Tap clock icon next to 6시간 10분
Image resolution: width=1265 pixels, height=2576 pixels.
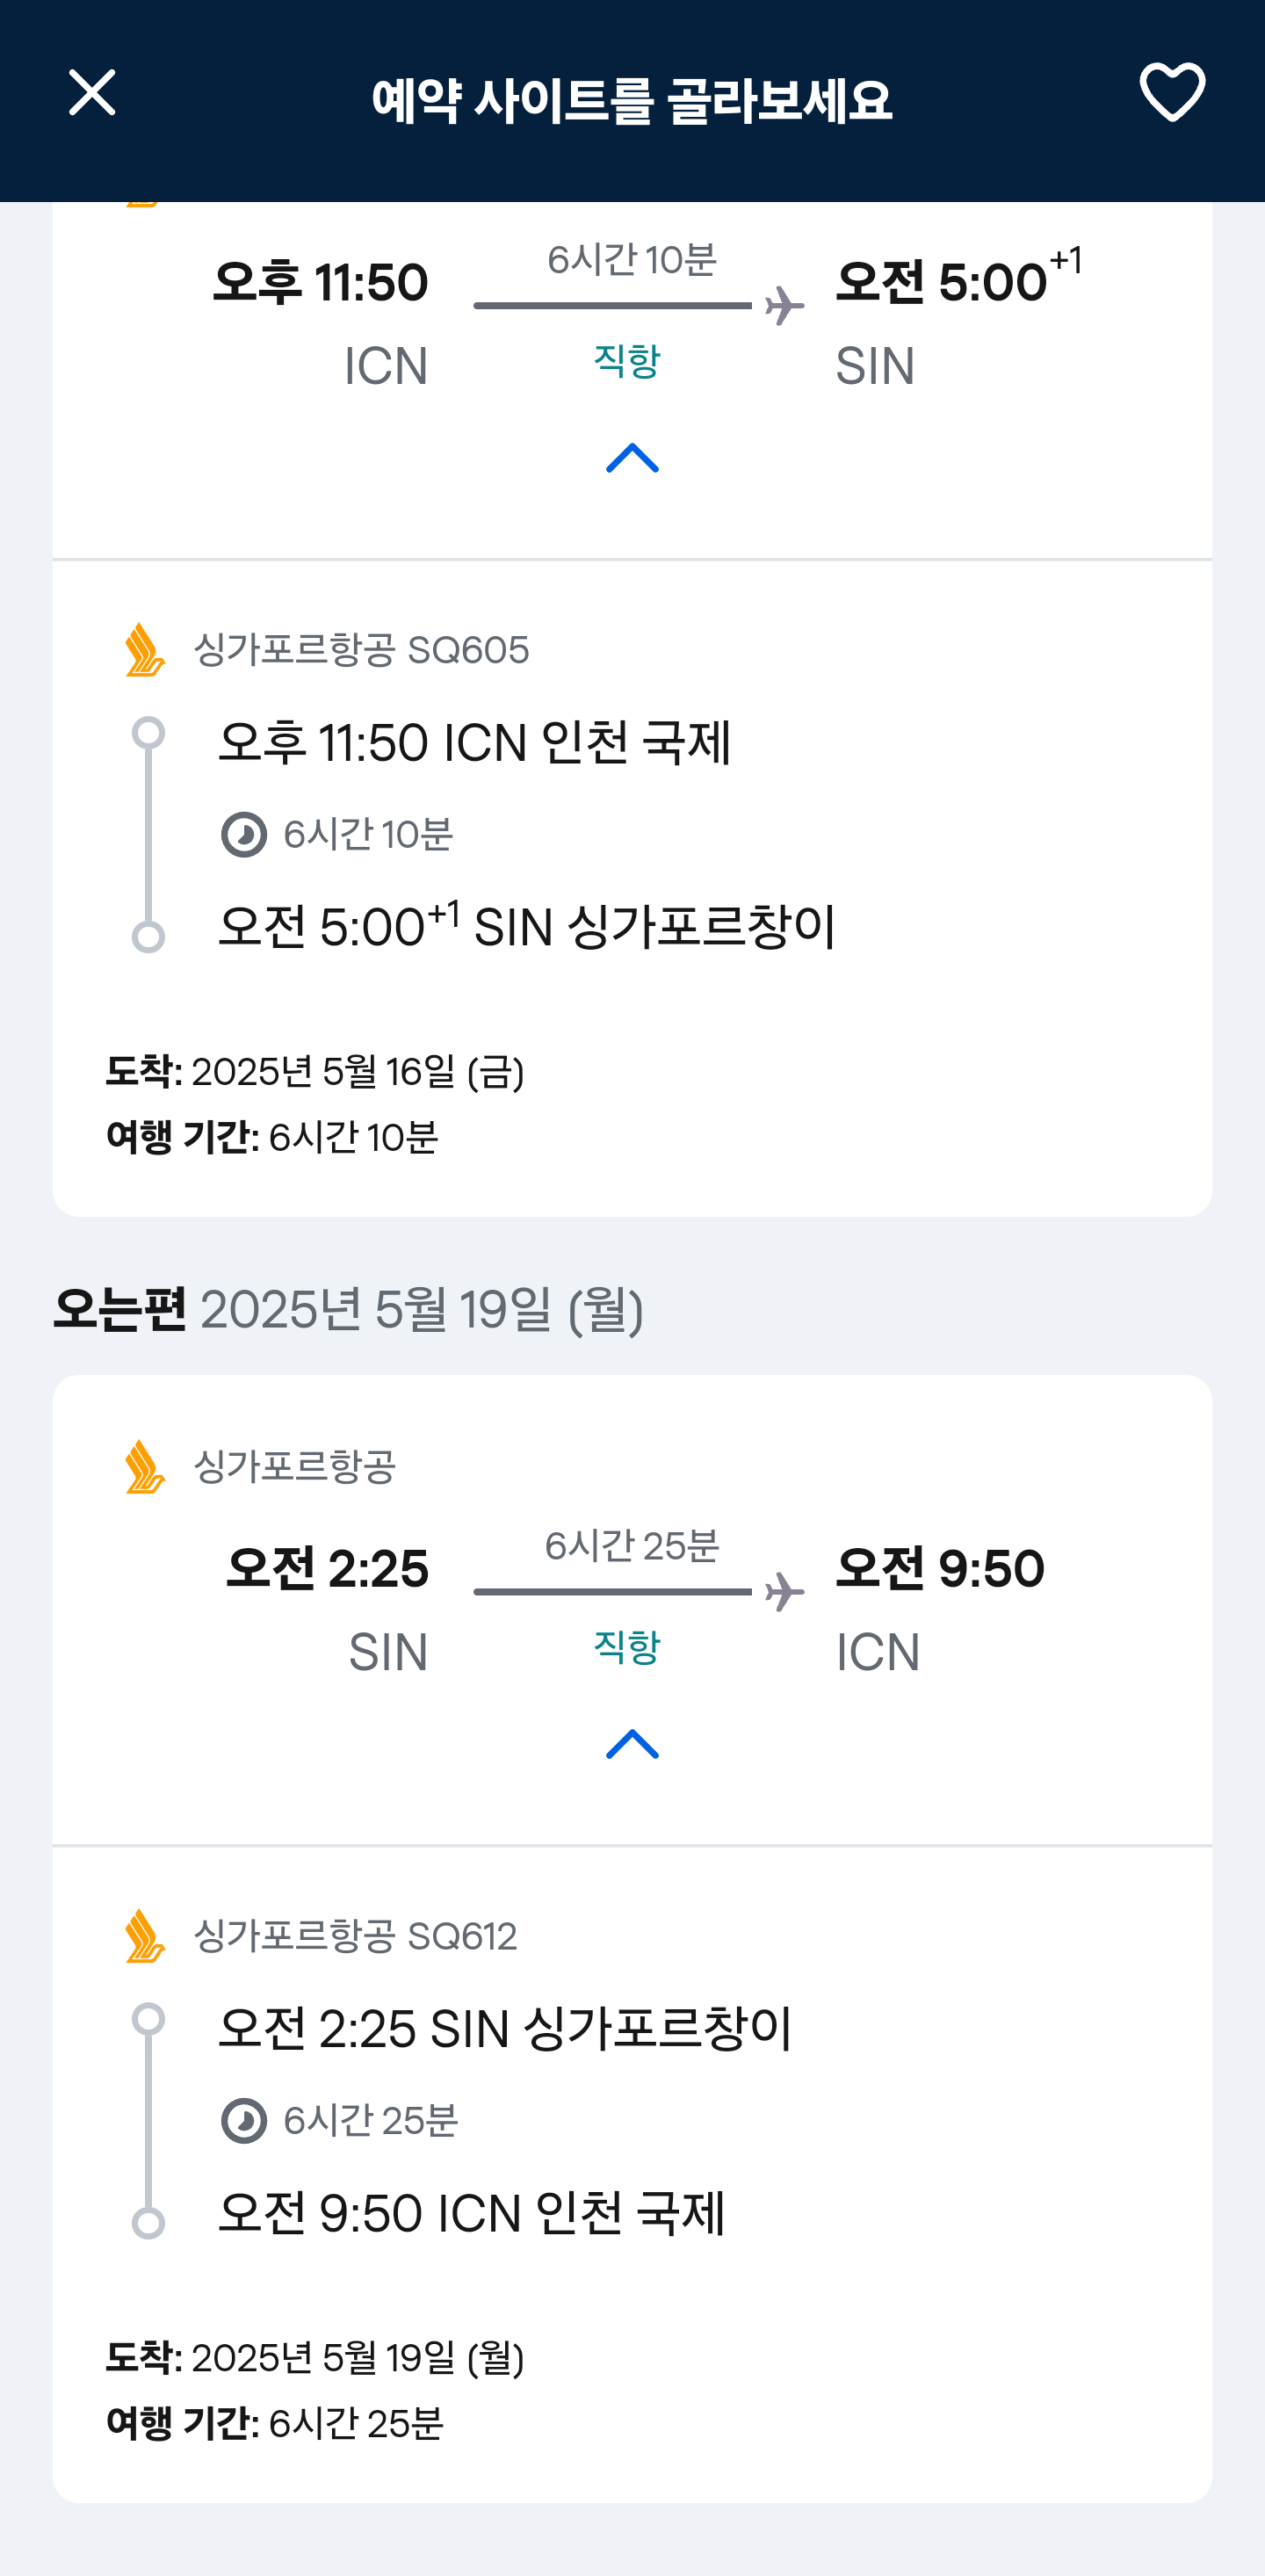(x=244, y=835)
